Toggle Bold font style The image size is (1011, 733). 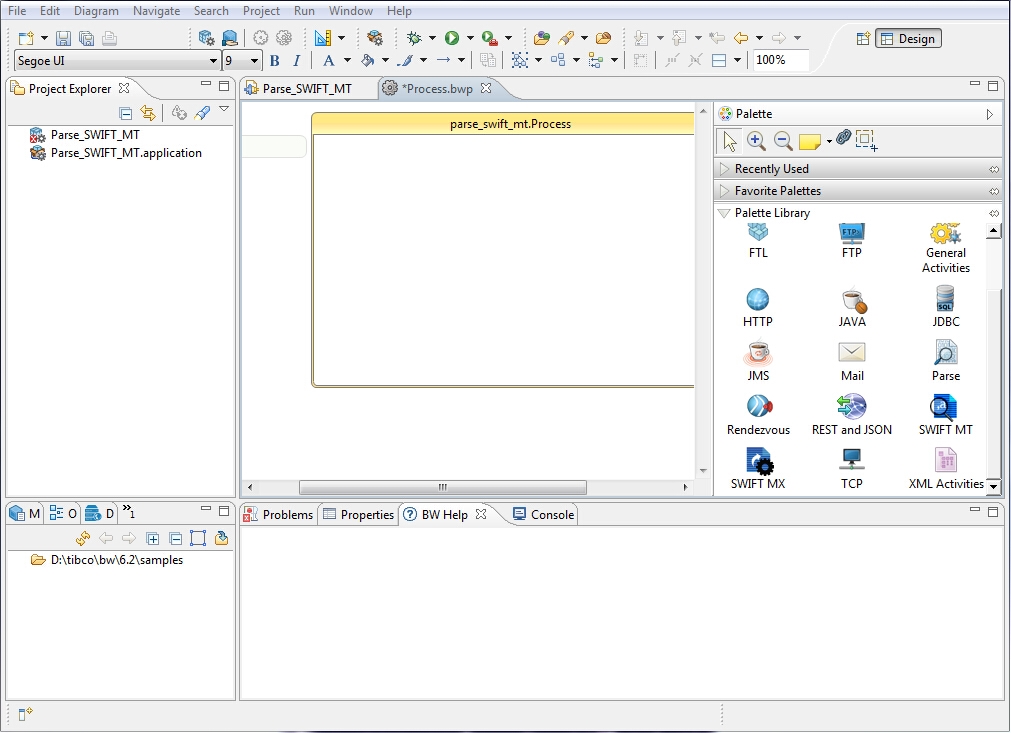[275, 61]
